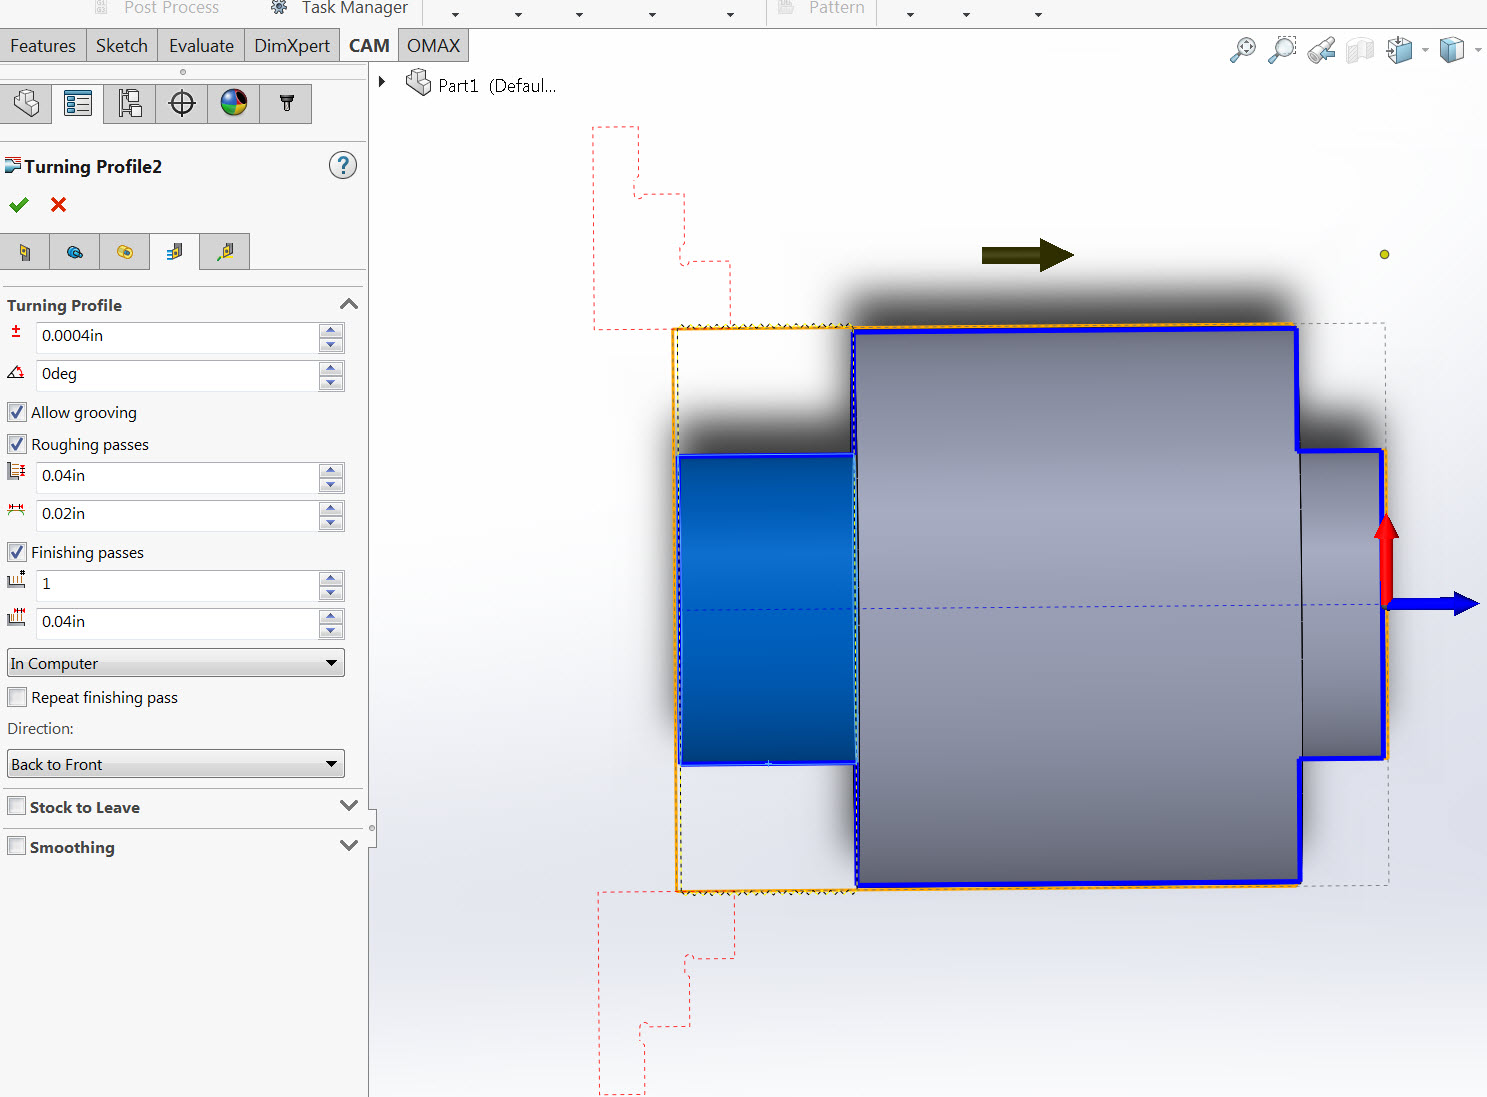Image resolution: width=1487 pixels, height=1097 pixels.
Task: Click the Zoom to Fit icon
Action: [x=1242, y=50]
